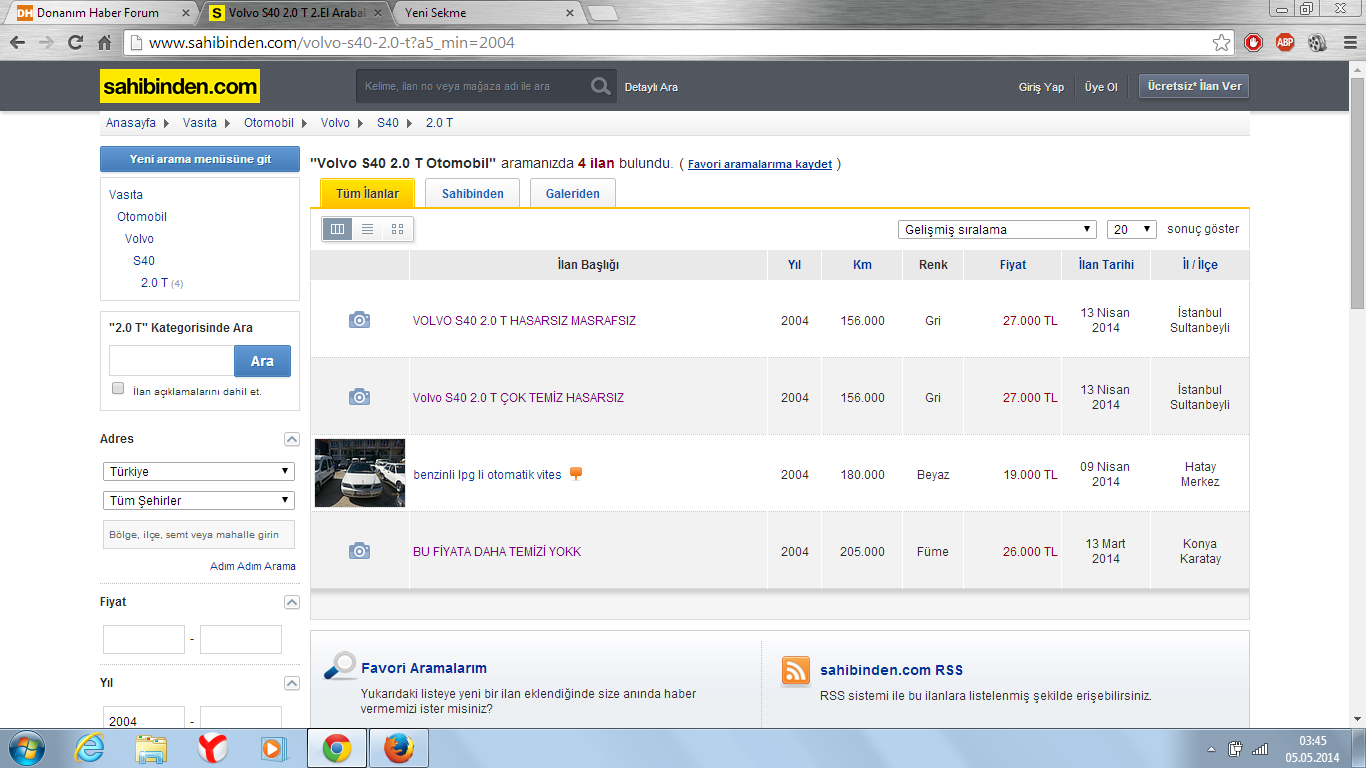This screenshot has width=1366, height=768.
Task: Click the orange RSS feed icon
Action: click(796, 670)
